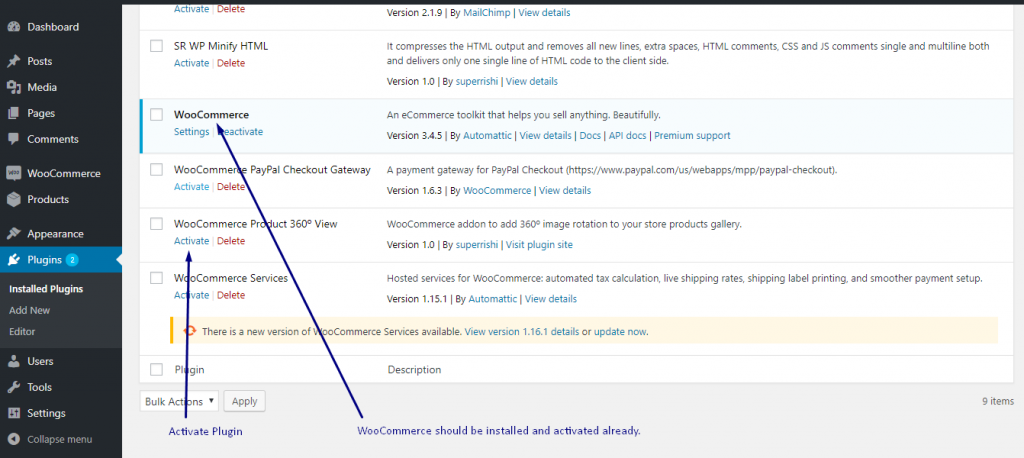Click the Plugins plug icon
Image resolution: width=1024 pixels, height=458 pixels.
(x=14, y=260)
